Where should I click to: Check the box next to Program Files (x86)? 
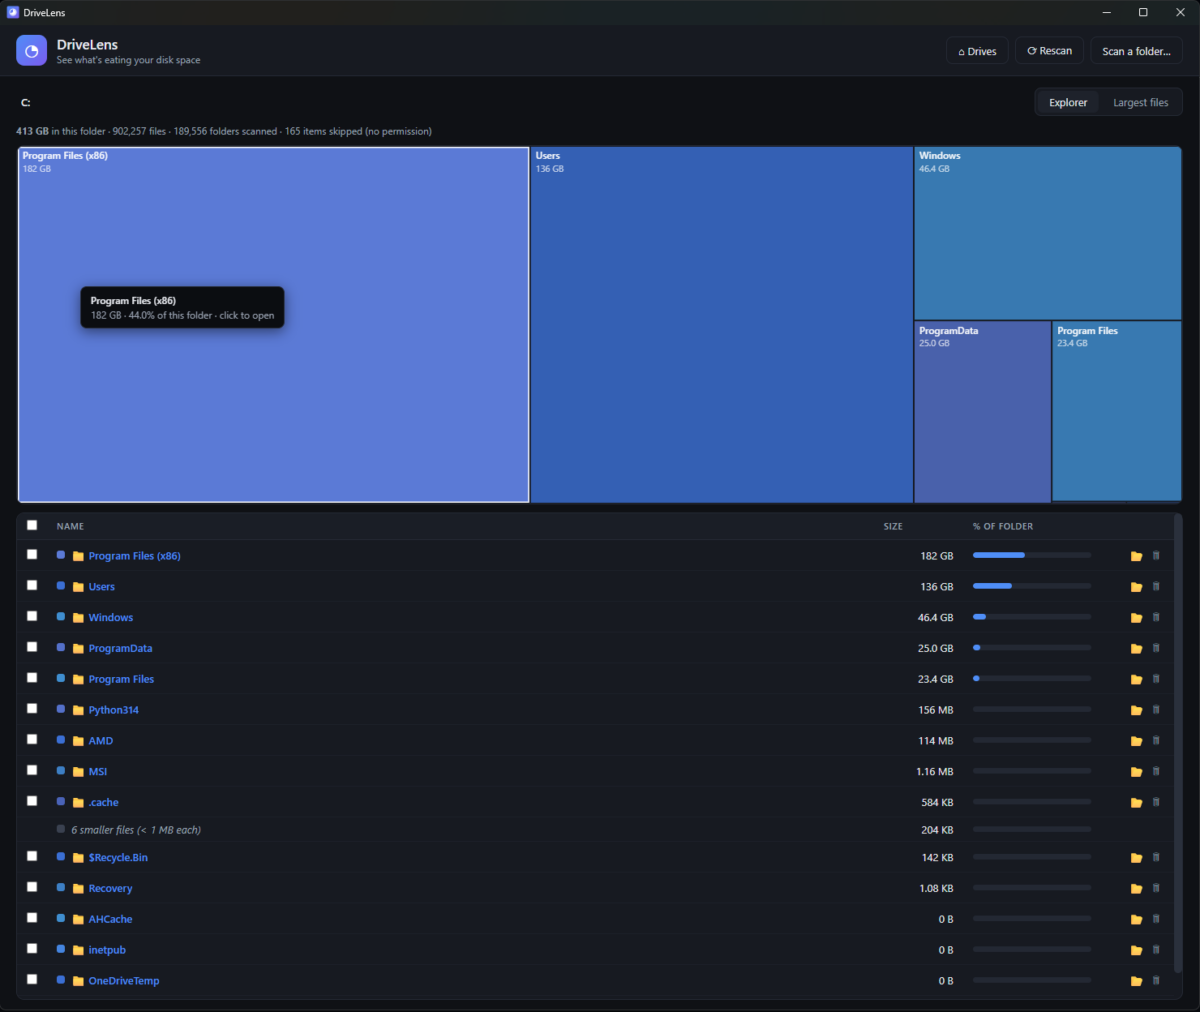(x=32, y=555)
